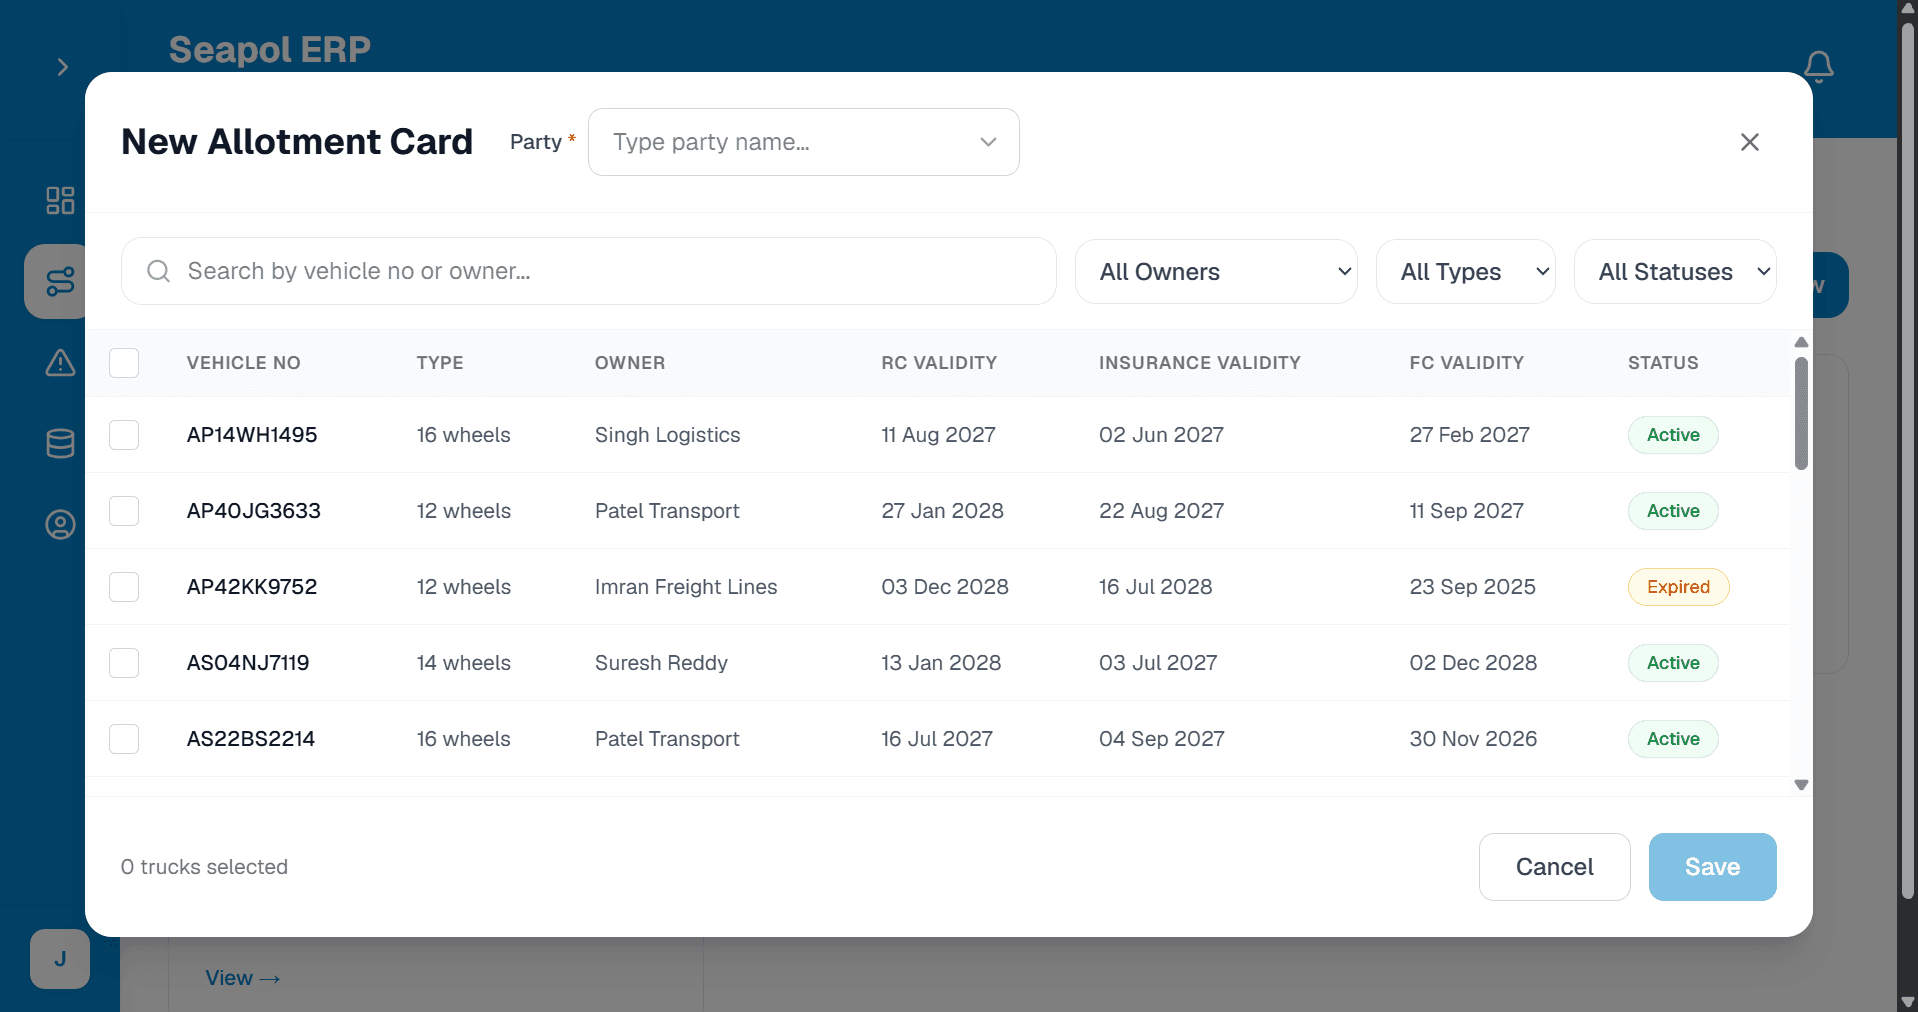This screenshot has height=1012, width=1918.
Task: Open the dashboard grid icon in sidebar
Action: click(60, 200)
